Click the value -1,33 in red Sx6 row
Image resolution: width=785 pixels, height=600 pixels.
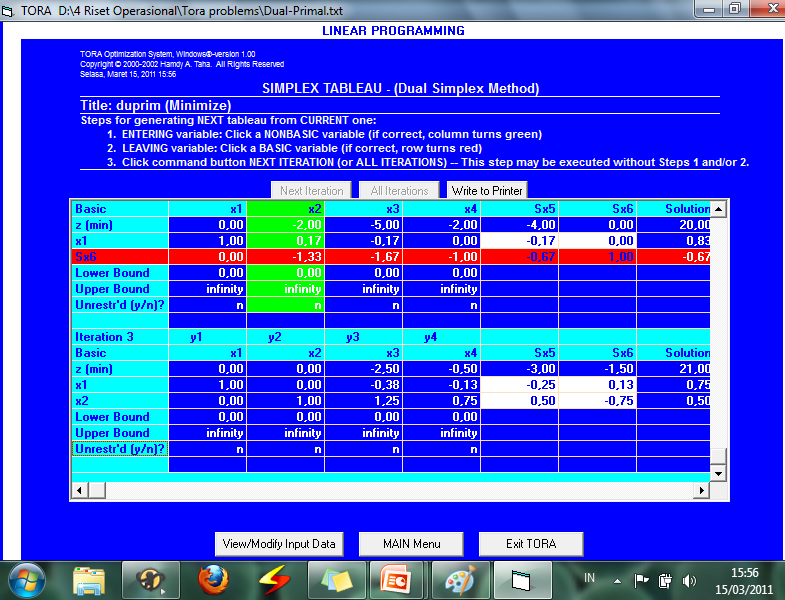[x=285, y=257]
